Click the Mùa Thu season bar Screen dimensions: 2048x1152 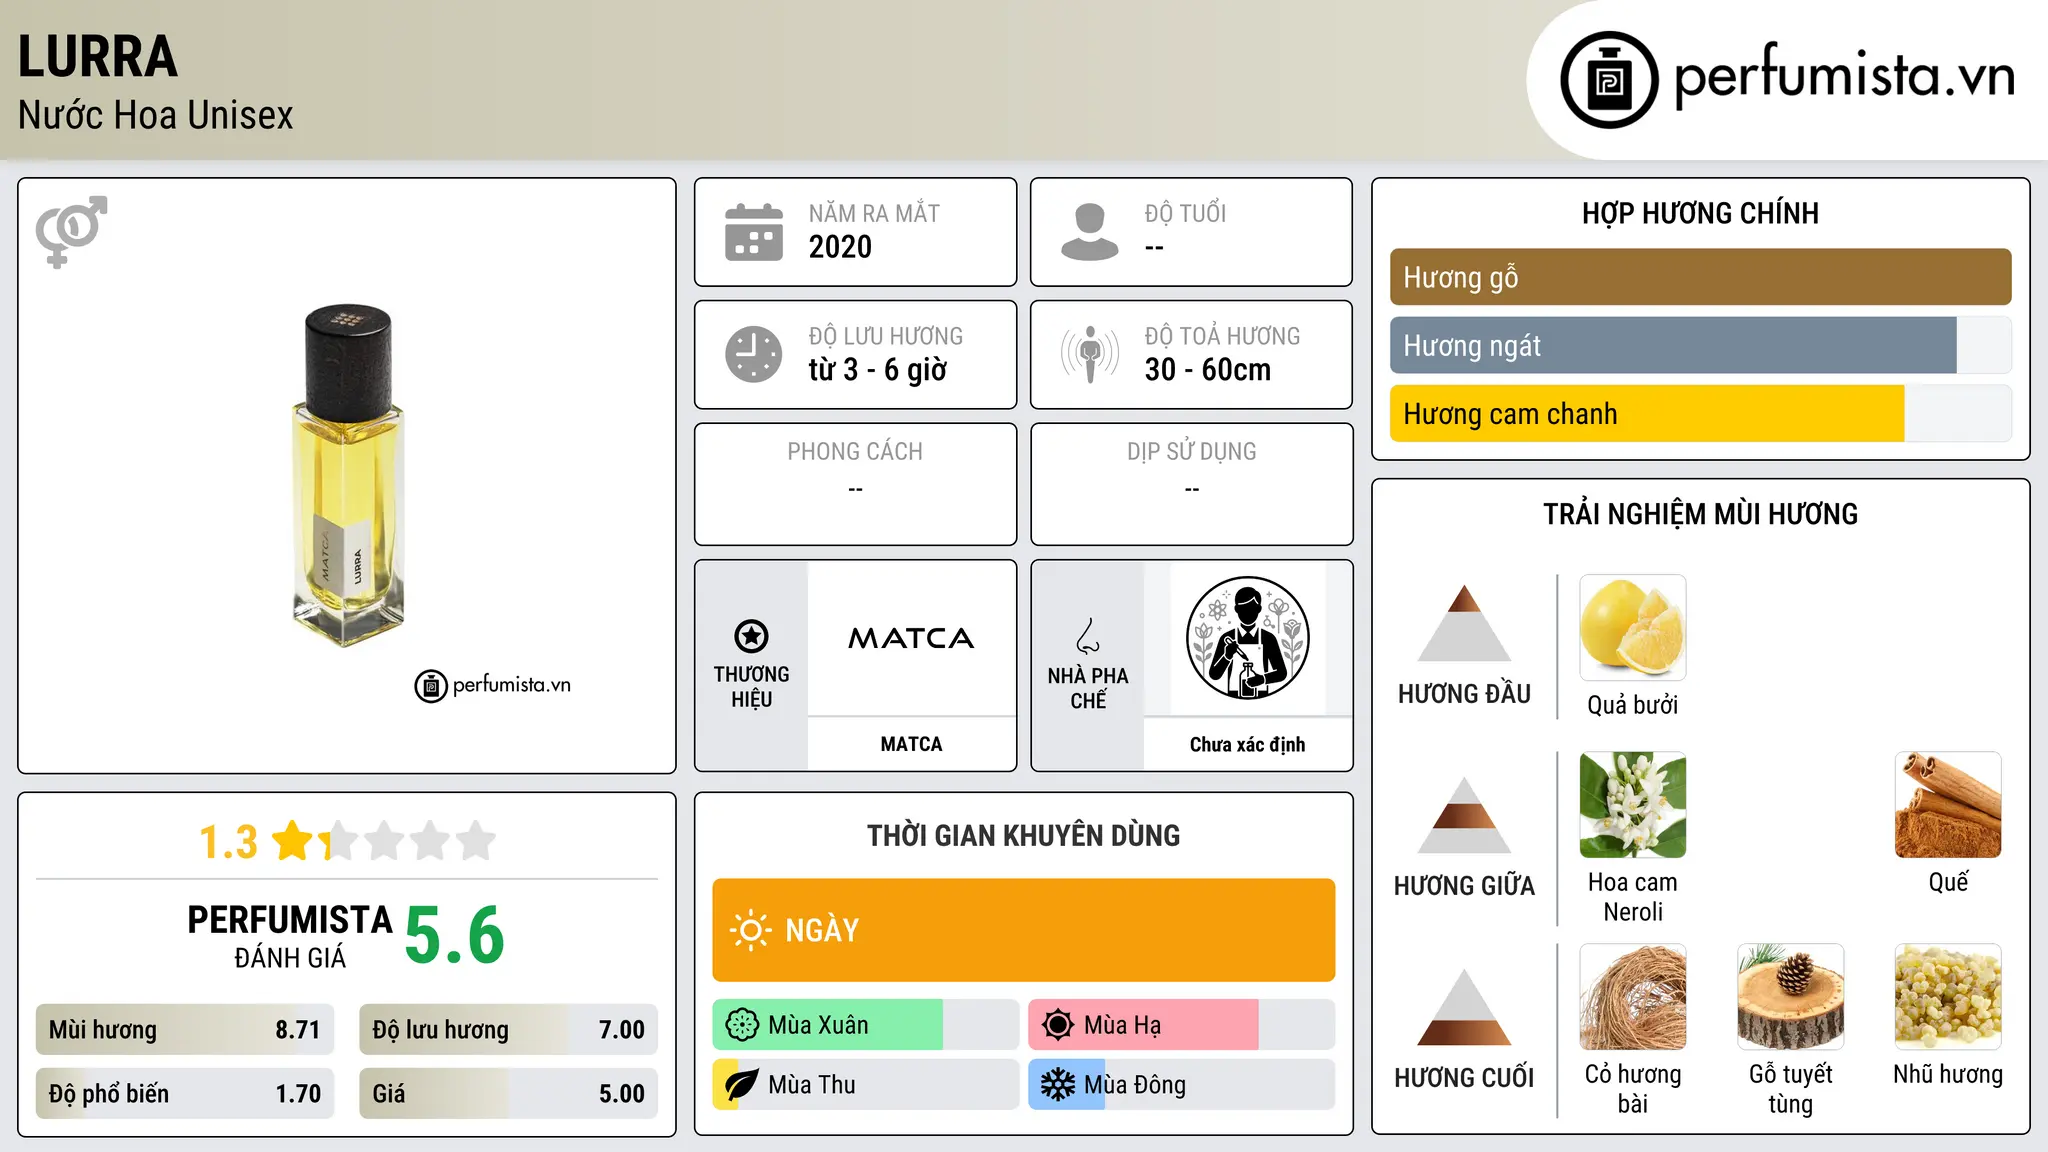(x=865, y=1085)
